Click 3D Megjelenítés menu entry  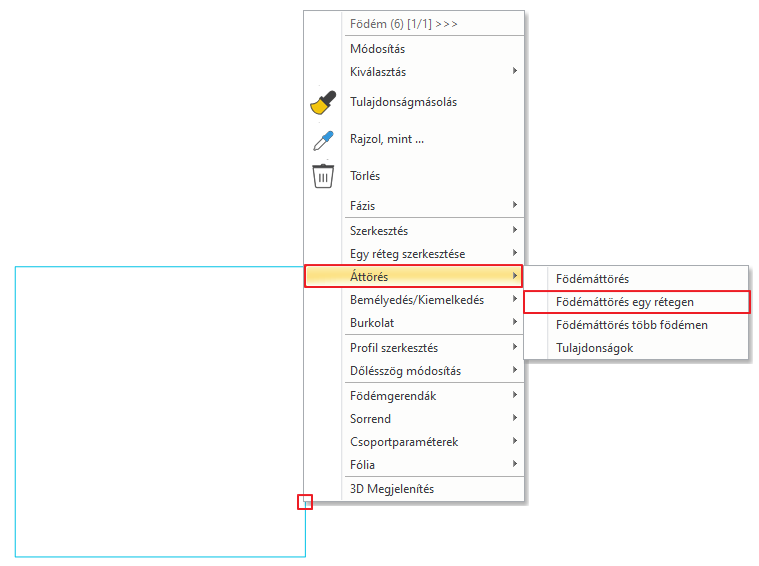434,489
